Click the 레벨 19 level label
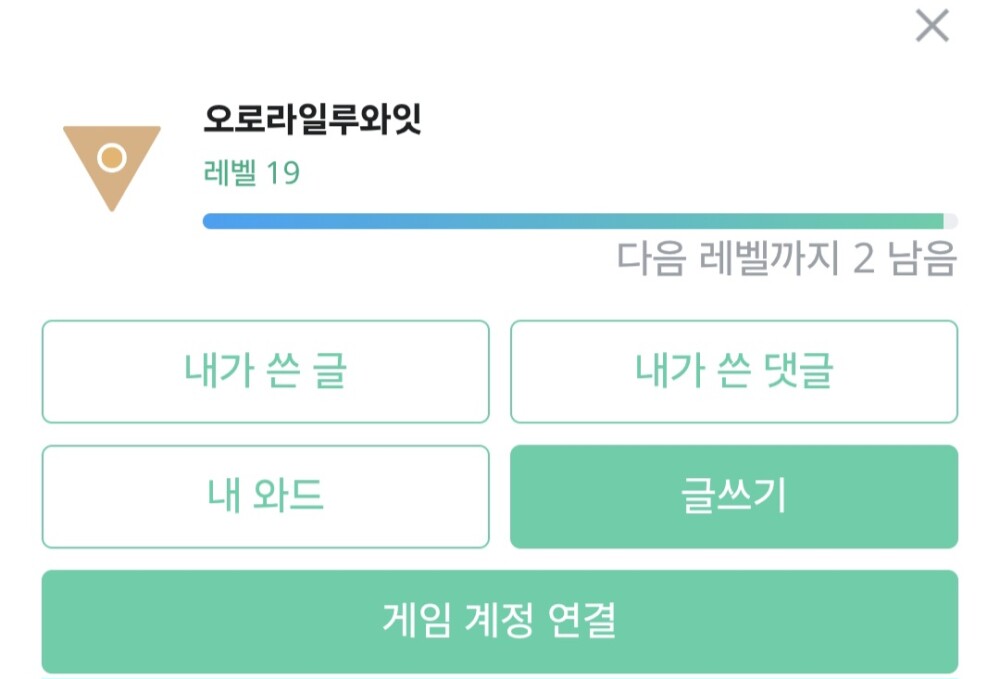Screen dimensions: 1000x679 coord(251,174)
